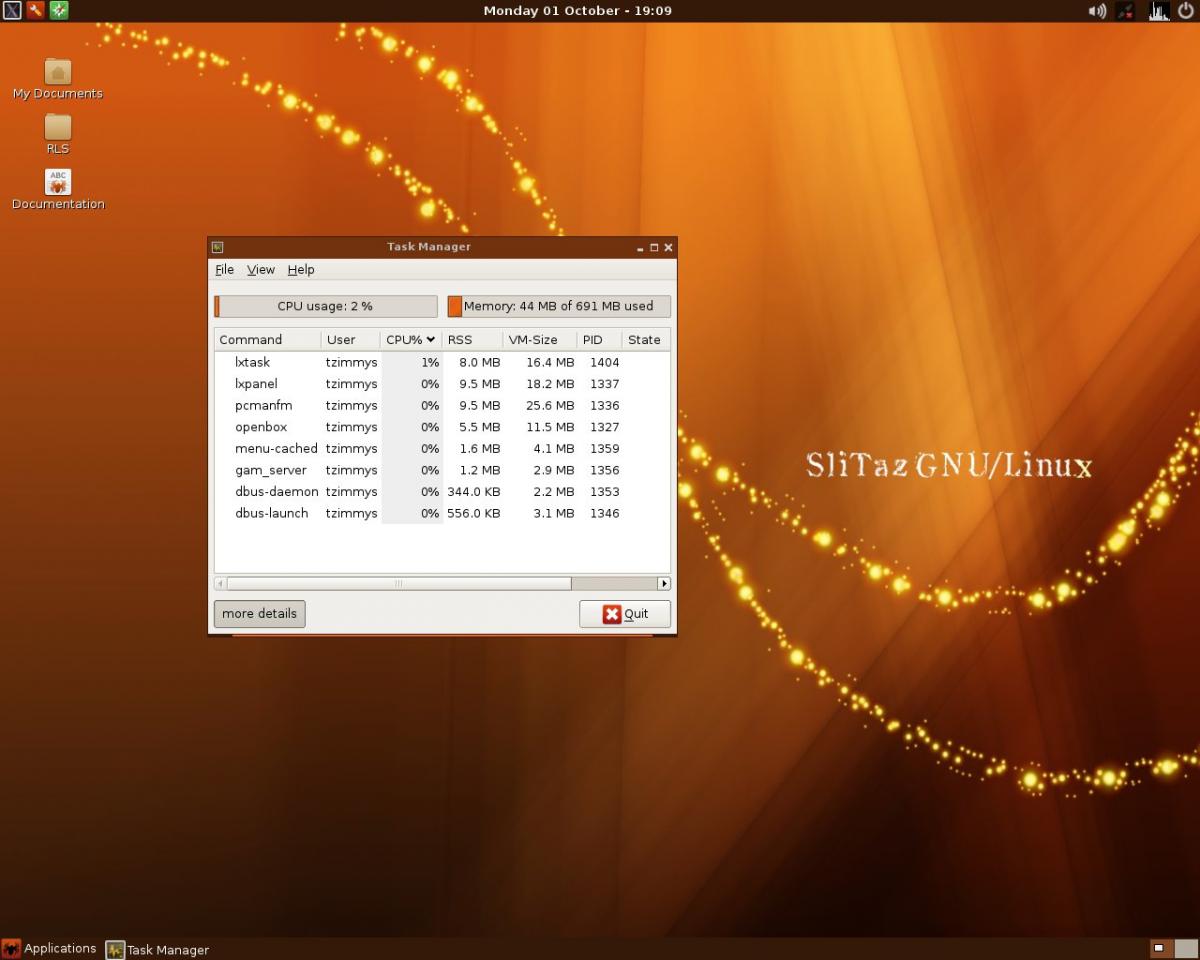Select the dbus-launch process row
Viewport: 1200px width, 960px height.
click(442, 513)
